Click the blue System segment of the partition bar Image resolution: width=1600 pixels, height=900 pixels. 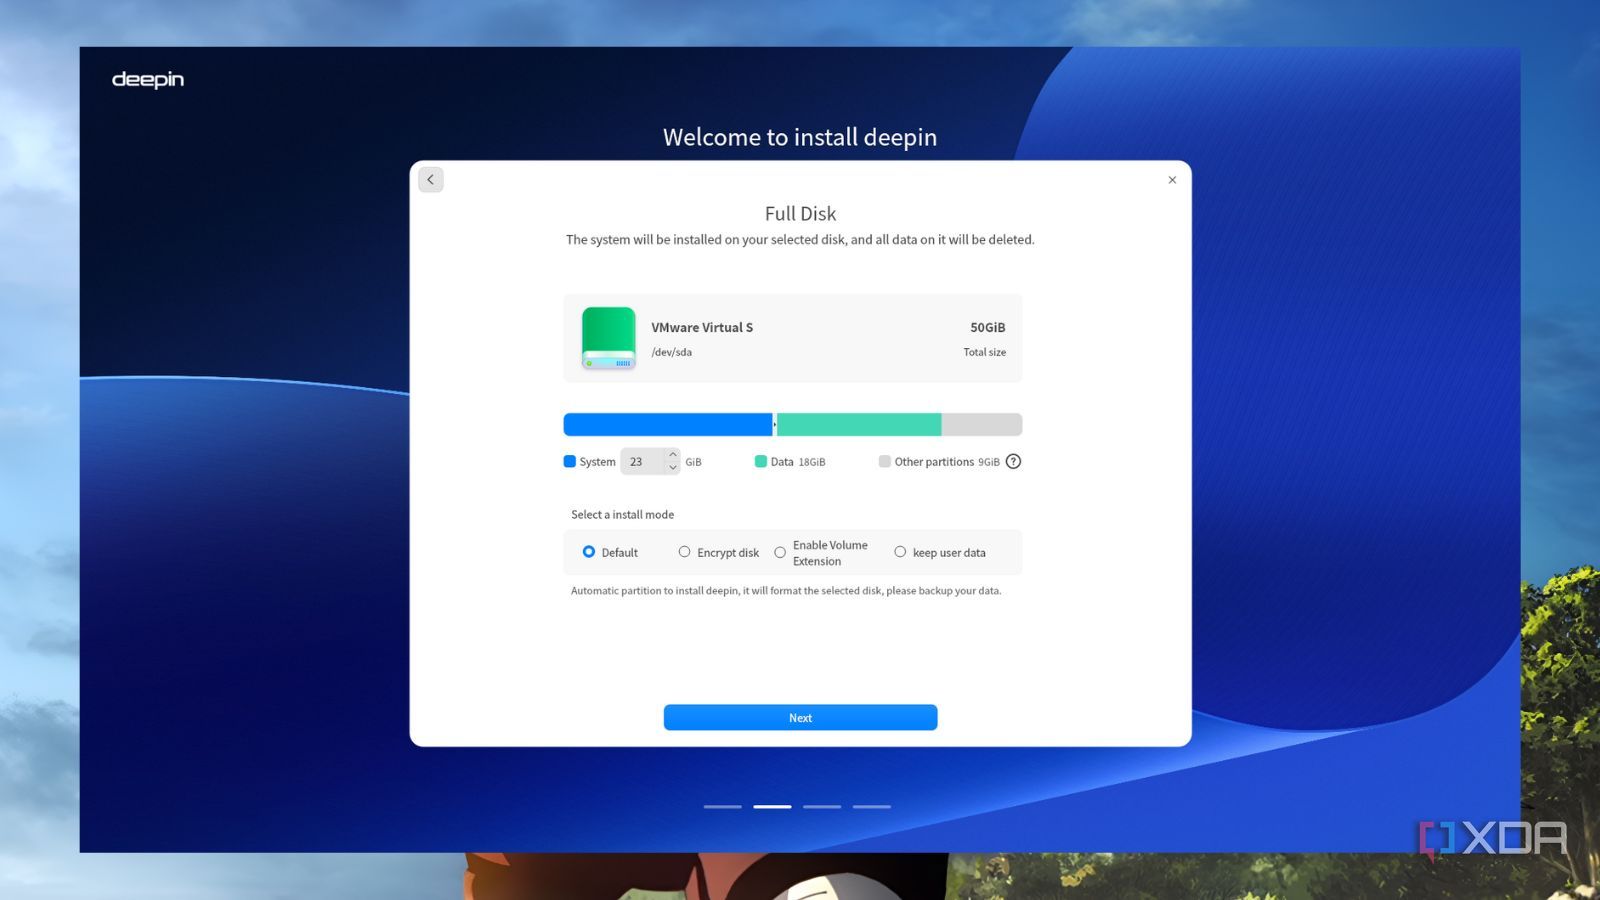[667, 425]
